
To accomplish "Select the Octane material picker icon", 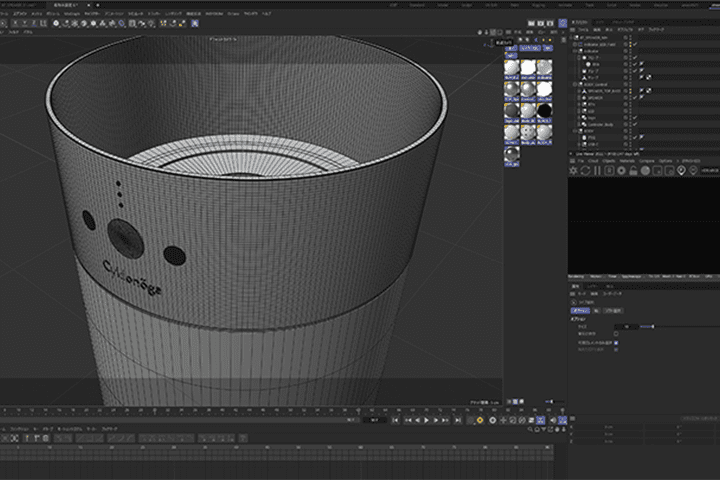I will 693,170.
